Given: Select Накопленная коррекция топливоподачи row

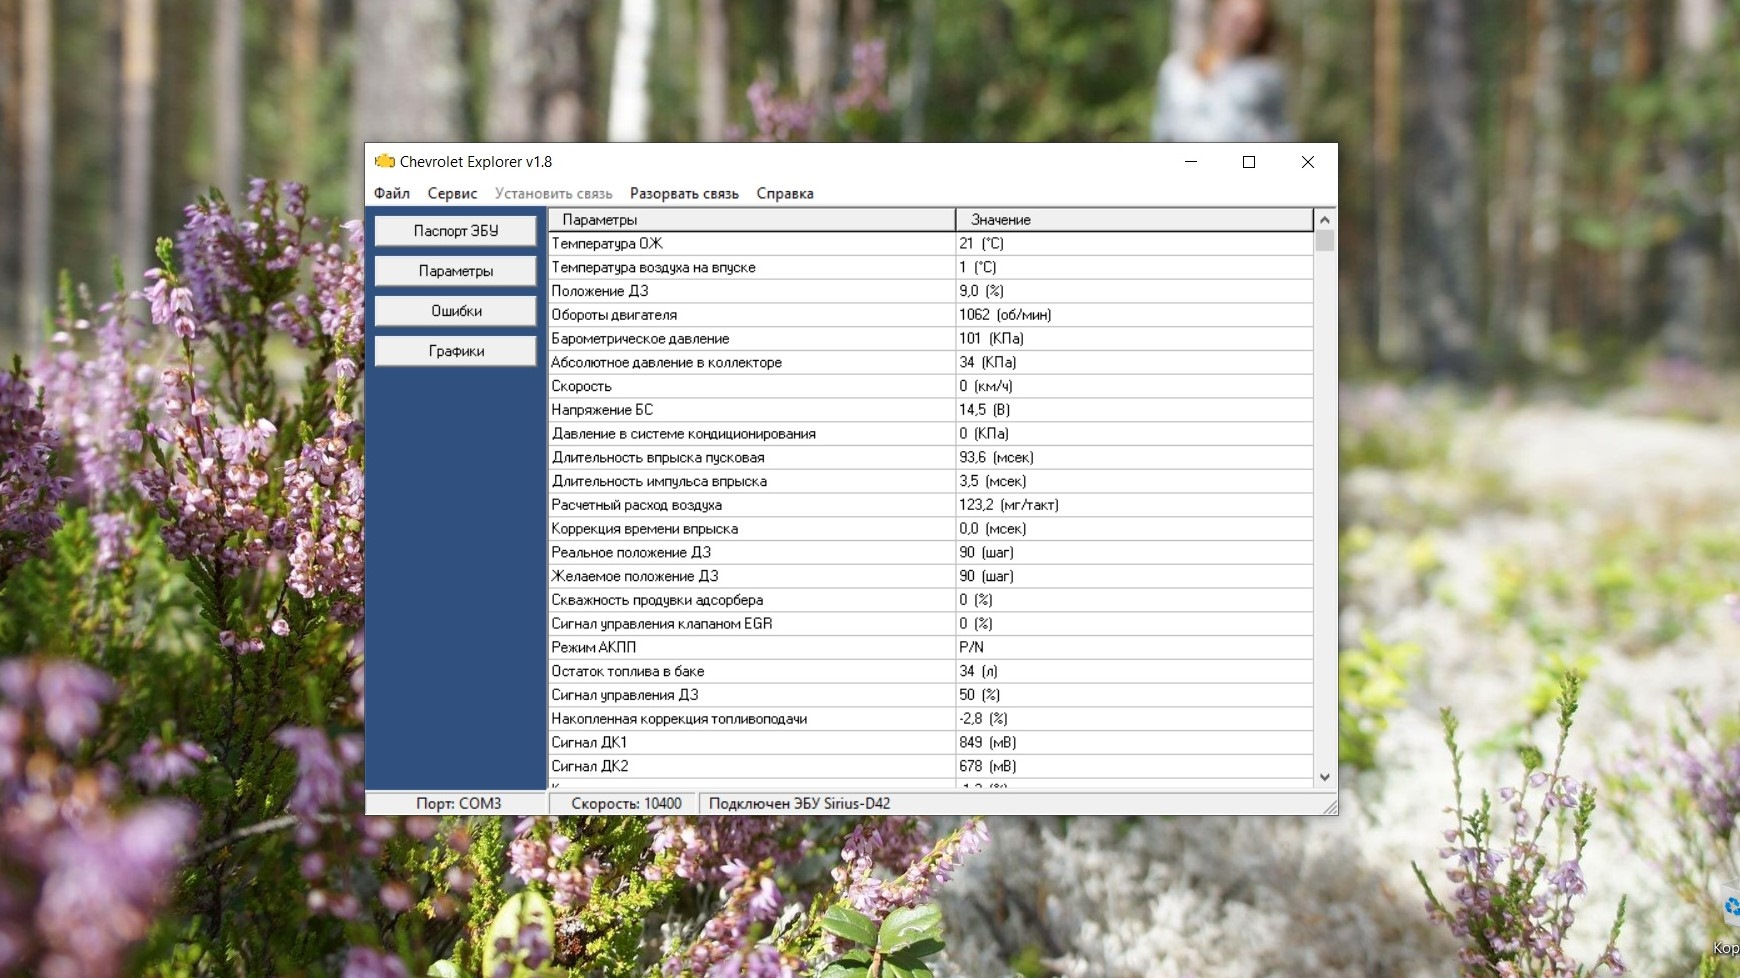Looking at the screenshot, I should 931,719.
